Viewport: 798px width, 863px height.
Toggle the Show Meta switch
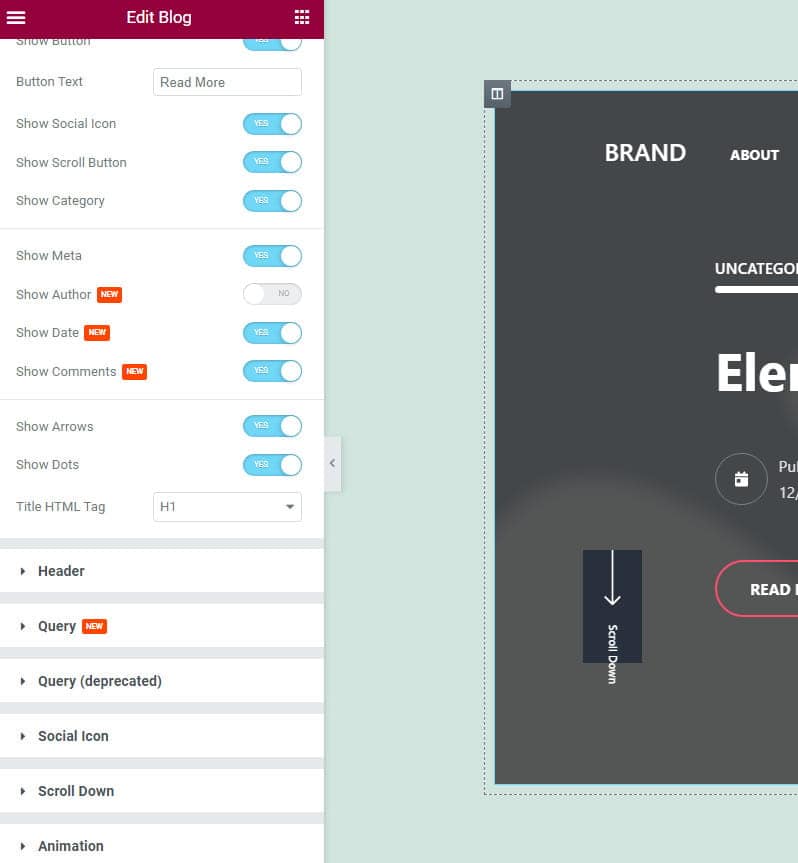pyautogui.click(x=272, y=256)
